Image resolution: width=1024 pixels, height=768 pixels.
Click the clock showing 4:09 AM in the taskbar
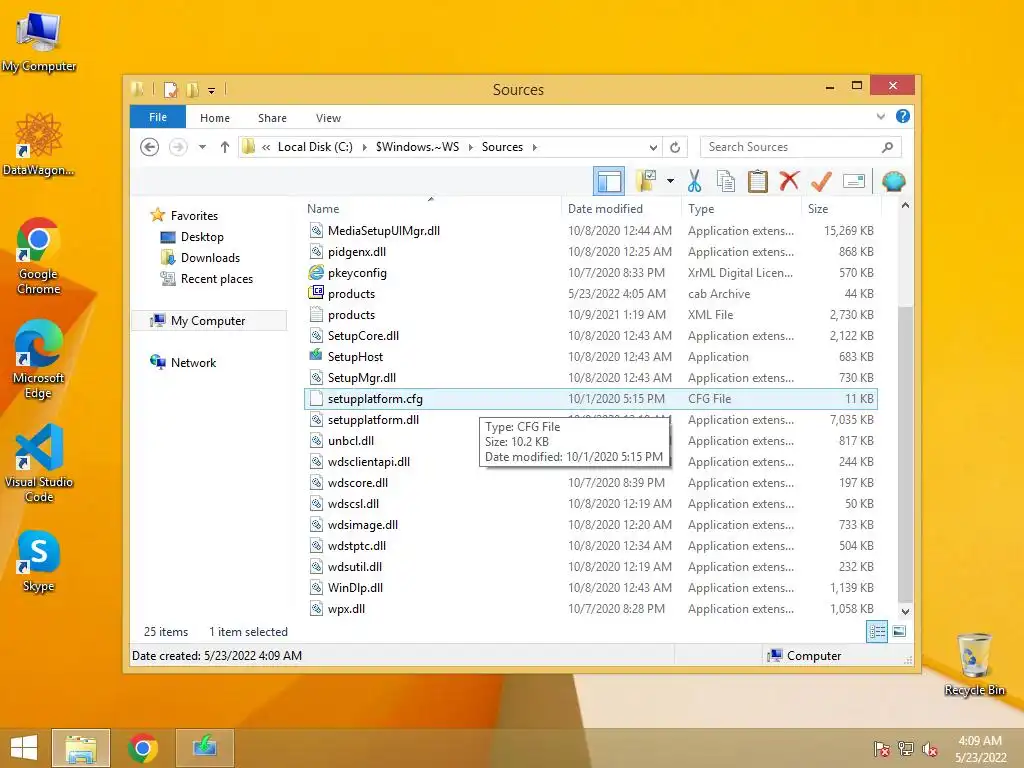[x=980, y=741]
